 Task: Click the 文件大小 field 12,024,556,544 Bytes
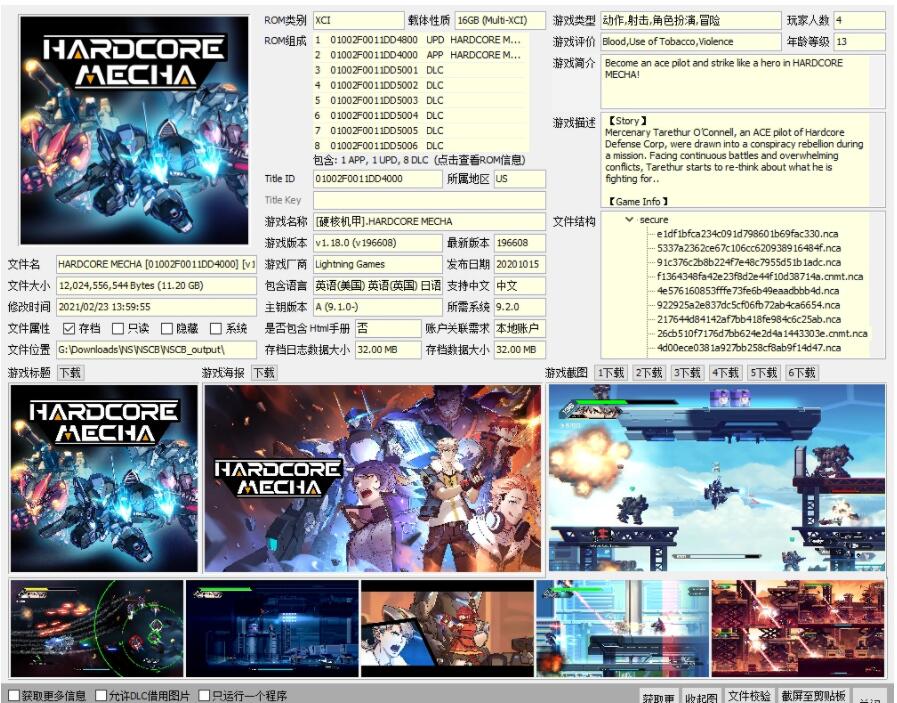pyautogui.click(x=156, y=285)
